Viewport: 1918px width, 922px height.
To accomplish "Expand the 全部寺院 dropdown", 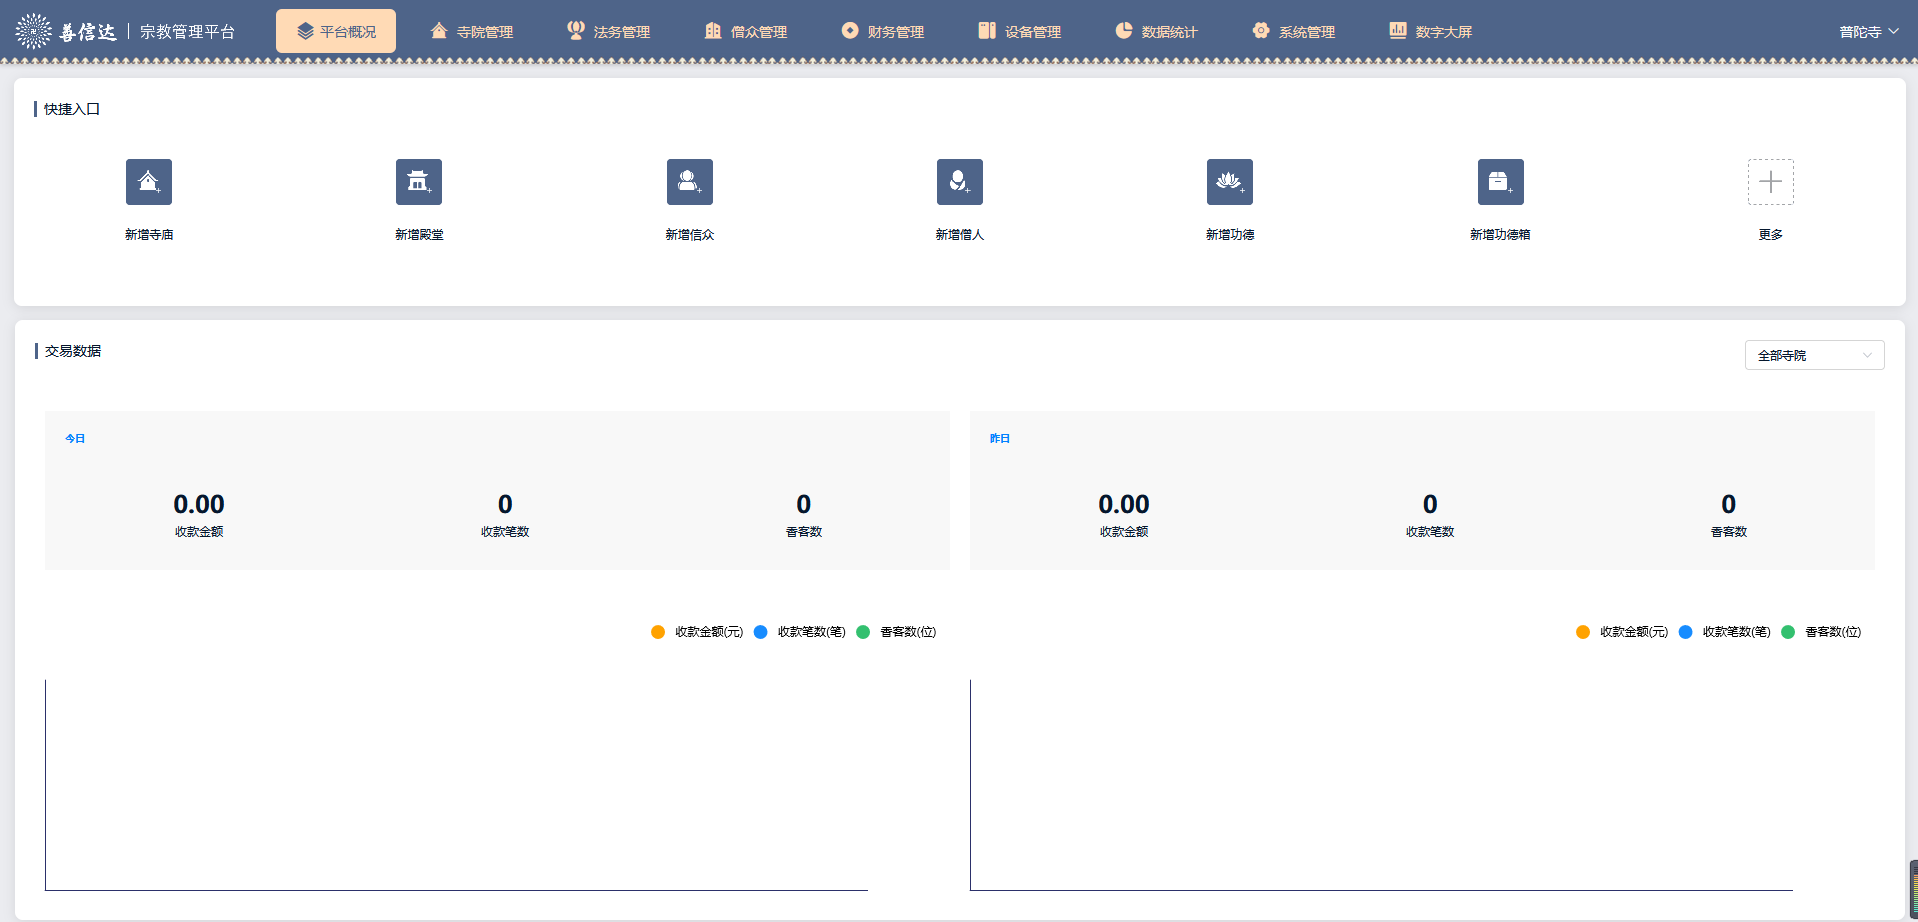I will 1814,355.
